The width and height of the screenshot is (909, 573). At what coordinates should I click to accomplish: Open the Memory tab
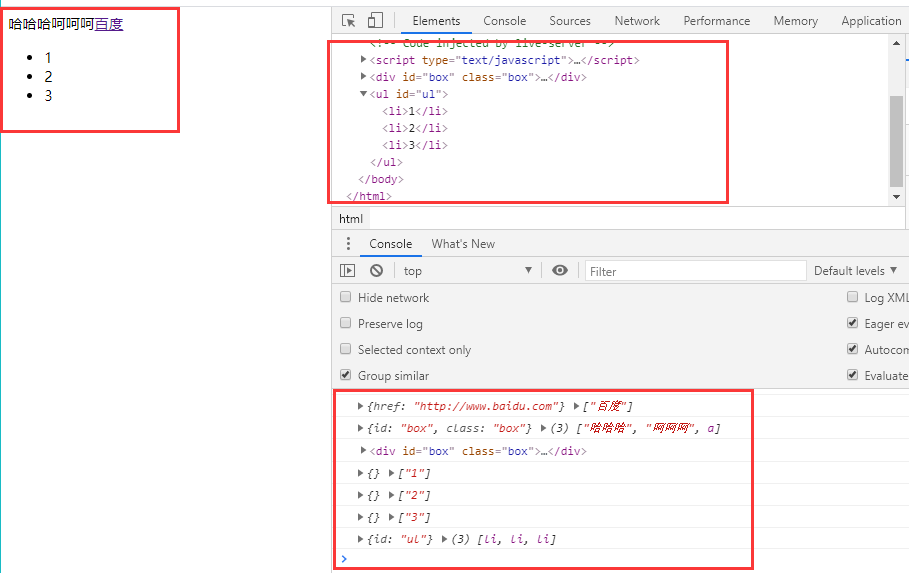click(x=795, y=21)
